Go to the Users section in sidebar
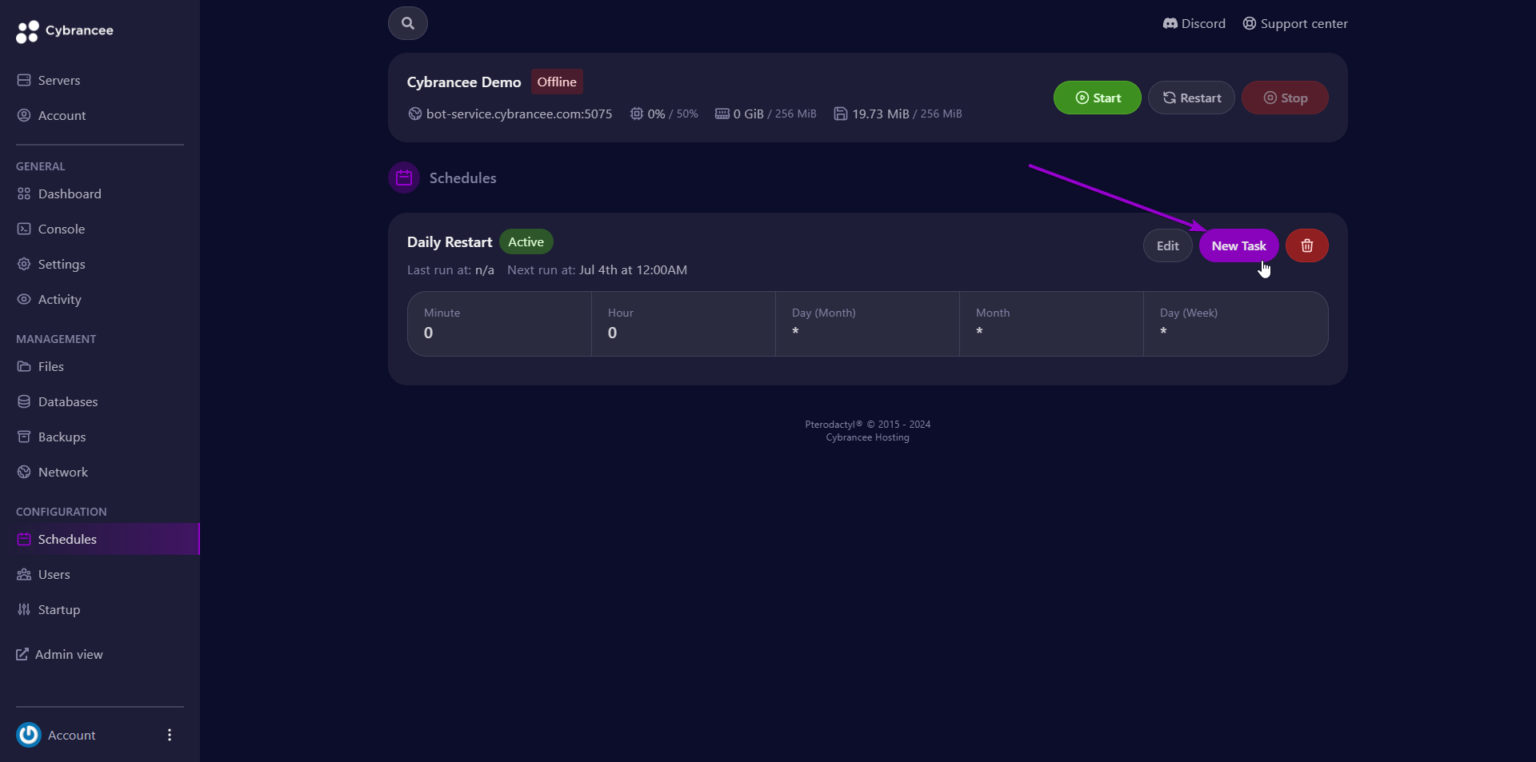 coord(55,574)
